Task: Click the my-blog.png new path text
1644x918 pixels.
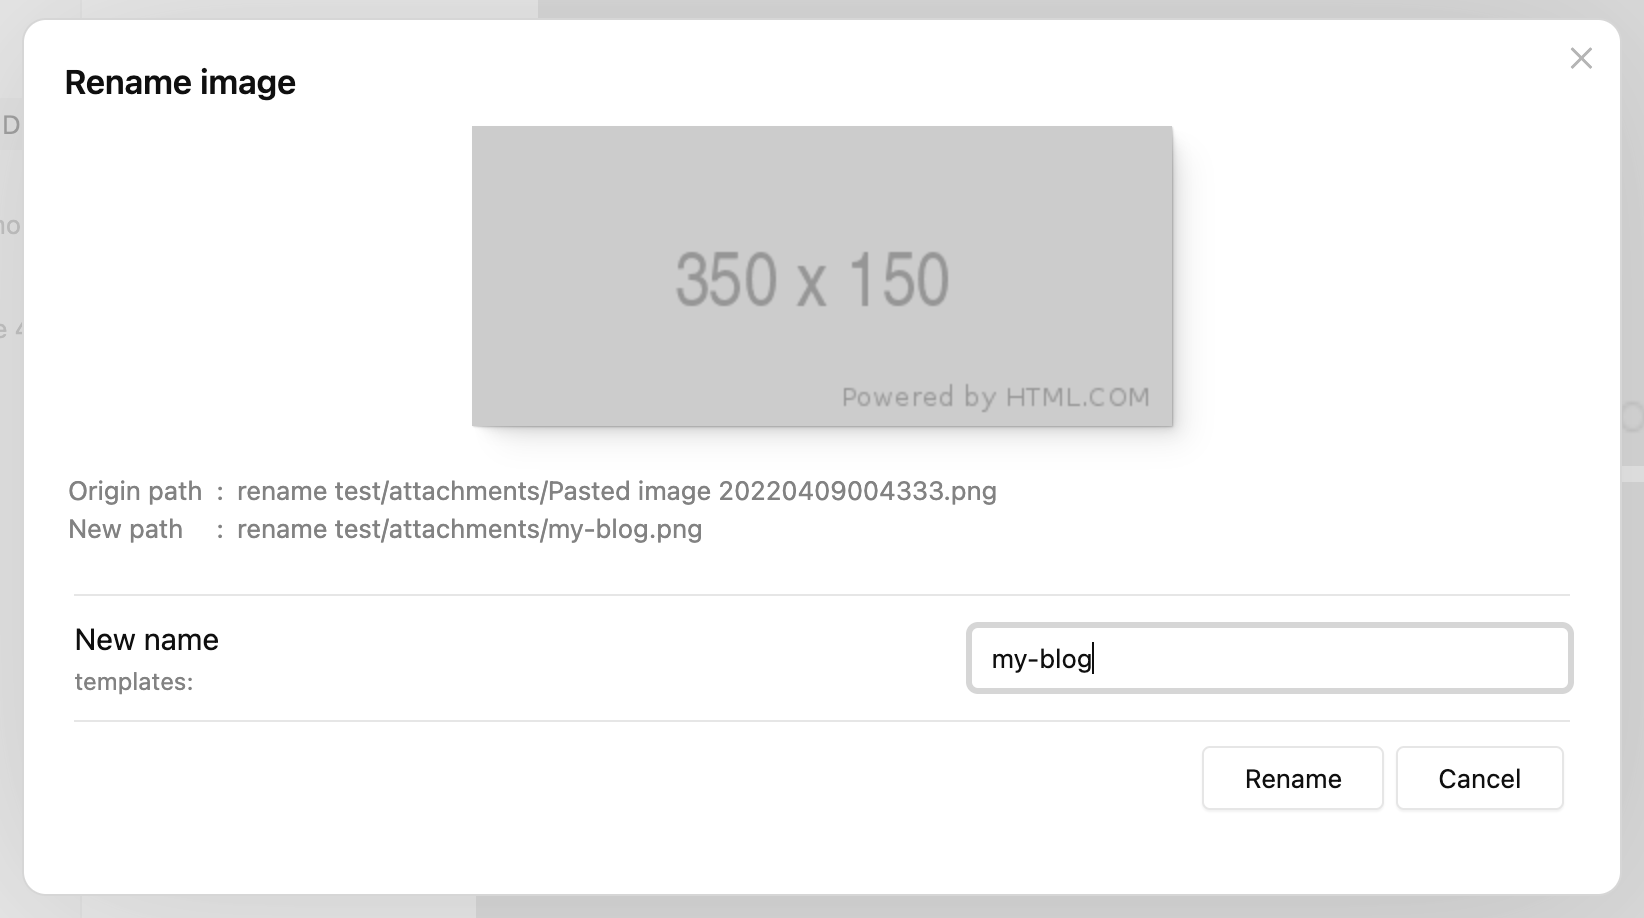Action: coord(625,529)
